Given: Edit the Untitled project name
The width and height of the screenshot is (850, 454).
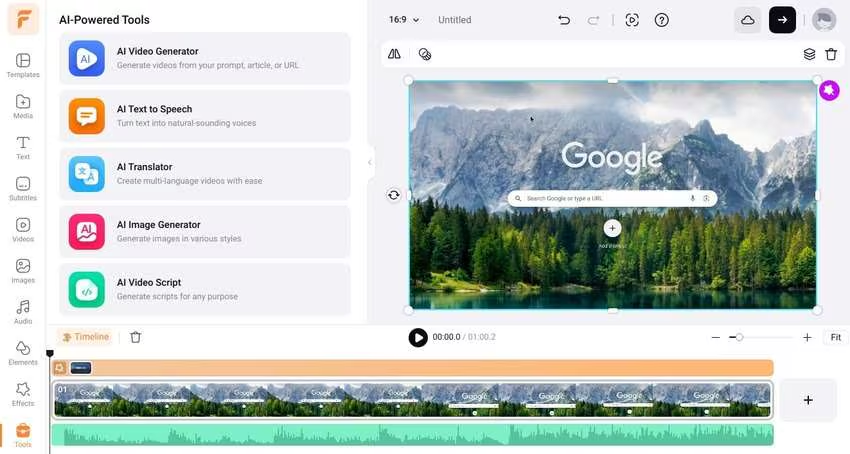Looking at the screenshot, I should (454, 20).
